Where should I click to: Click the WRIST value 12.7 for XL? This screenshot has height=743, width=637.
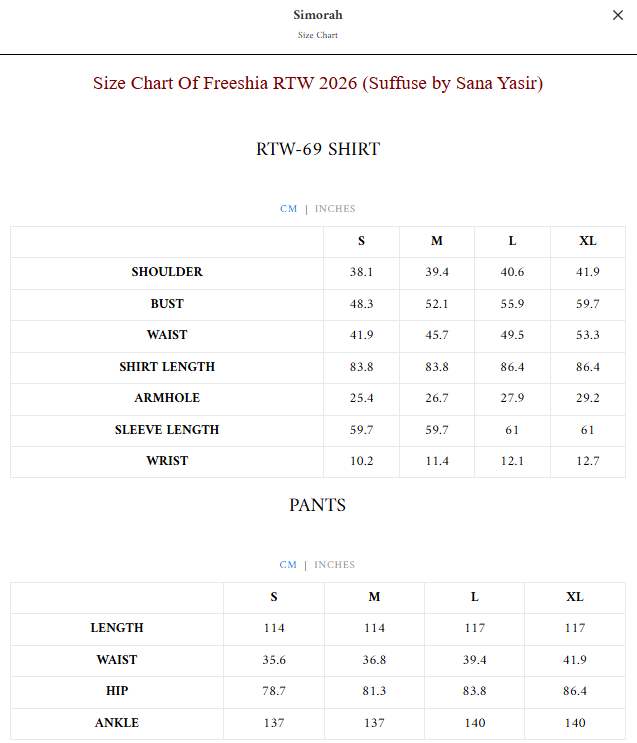(x=588, y=461)
